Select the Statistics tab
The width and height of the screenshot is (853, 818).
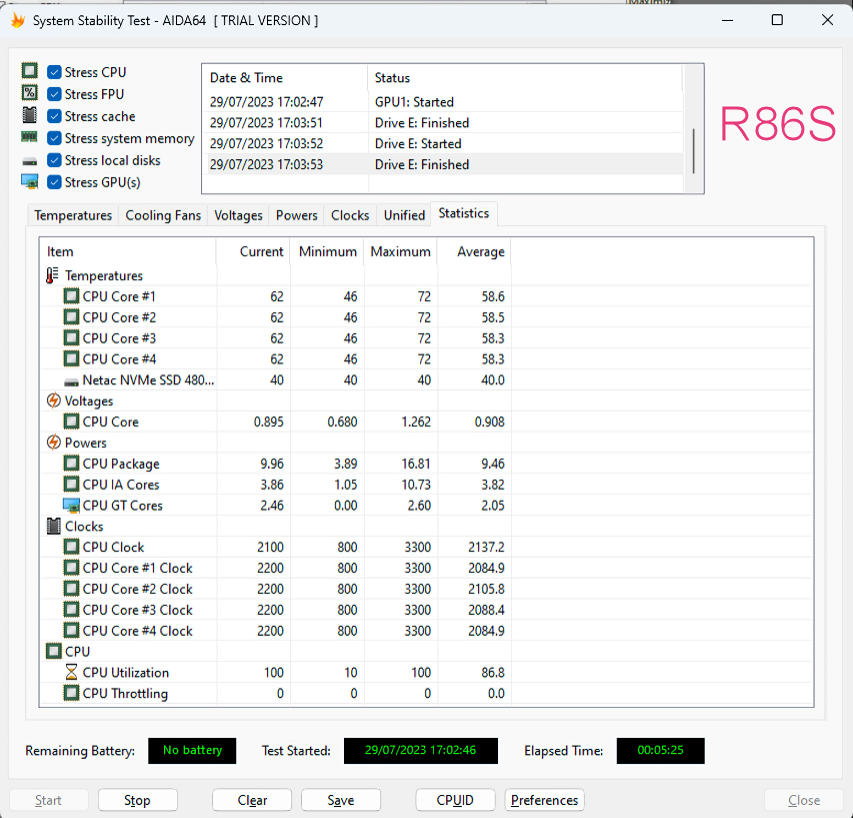click(x=463, y=213)
